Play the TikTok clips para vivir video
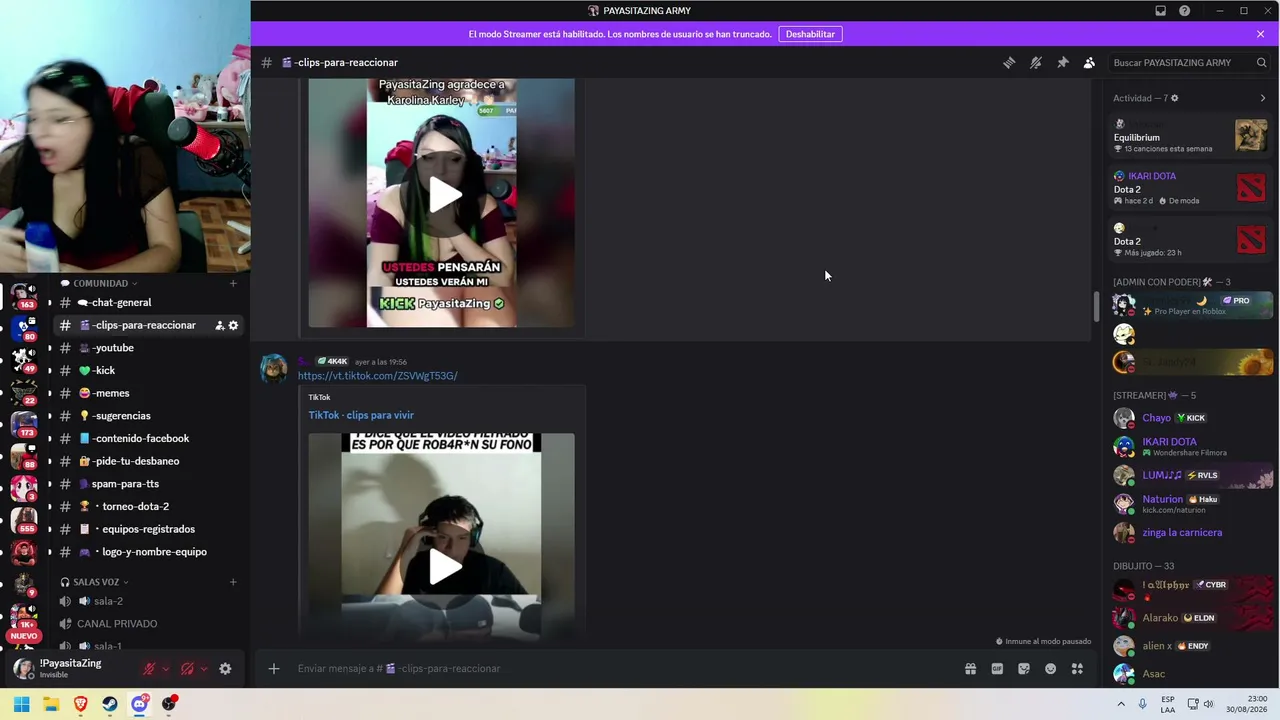The width and height of the screenshot is (1280, 720). (x=445, y=567)
